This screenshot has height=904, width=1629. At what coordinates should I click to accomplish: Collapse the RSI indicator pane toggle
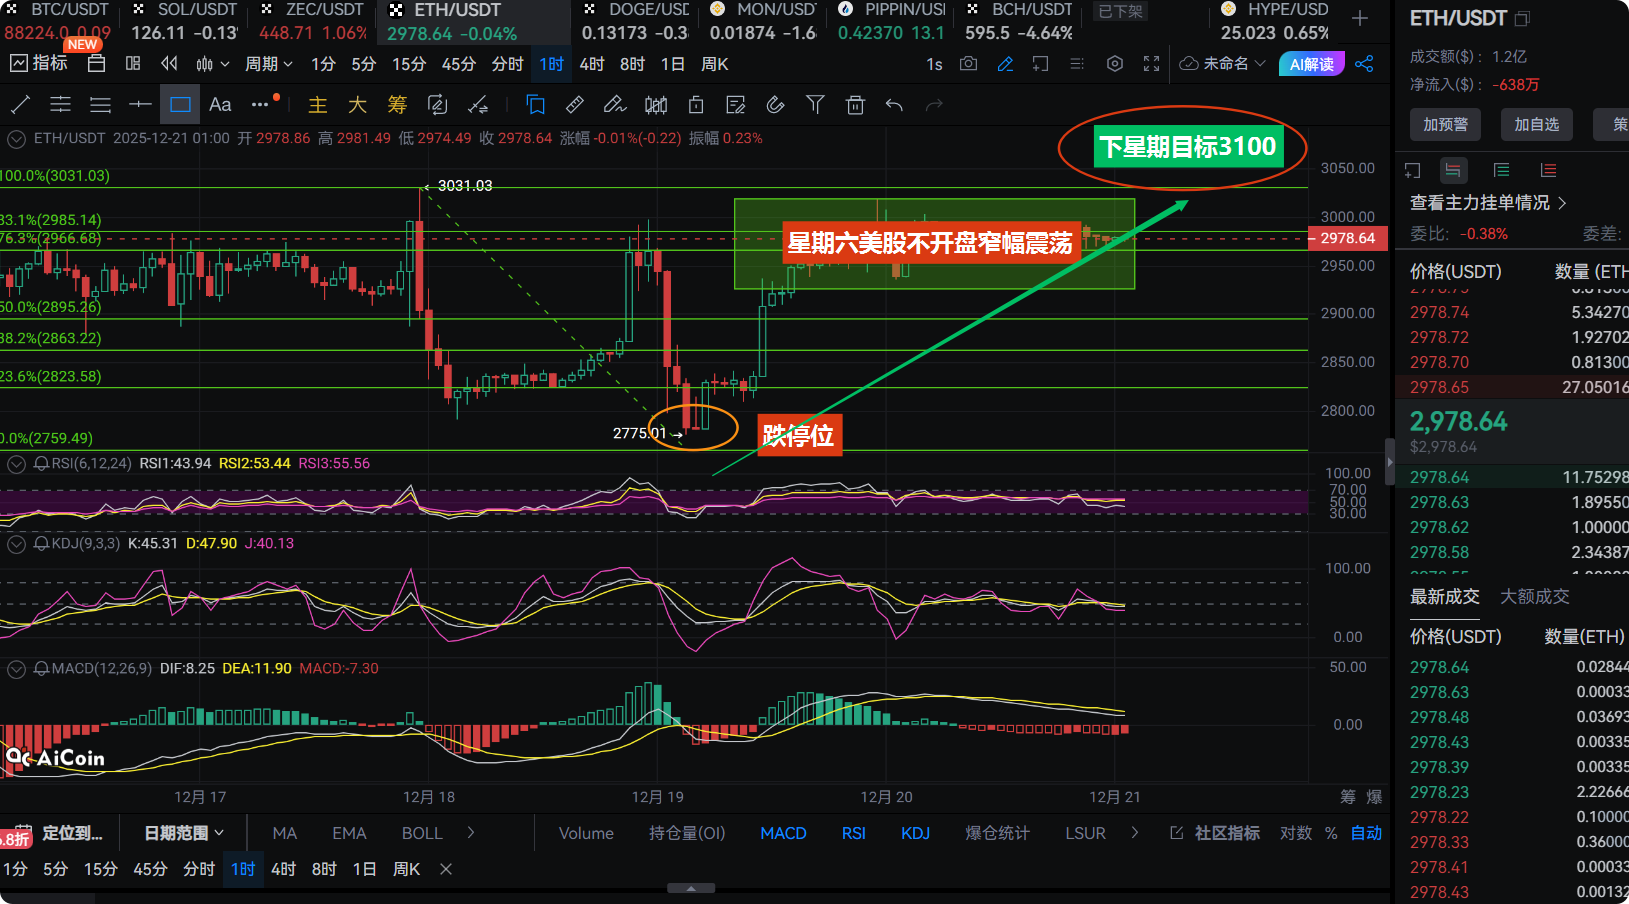16,463
